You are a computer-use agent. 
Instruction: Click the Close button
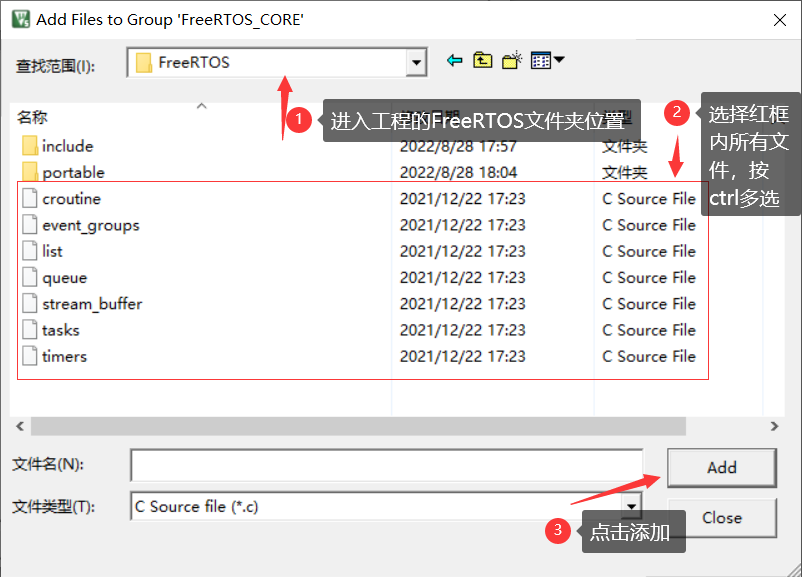pos(722,517)
